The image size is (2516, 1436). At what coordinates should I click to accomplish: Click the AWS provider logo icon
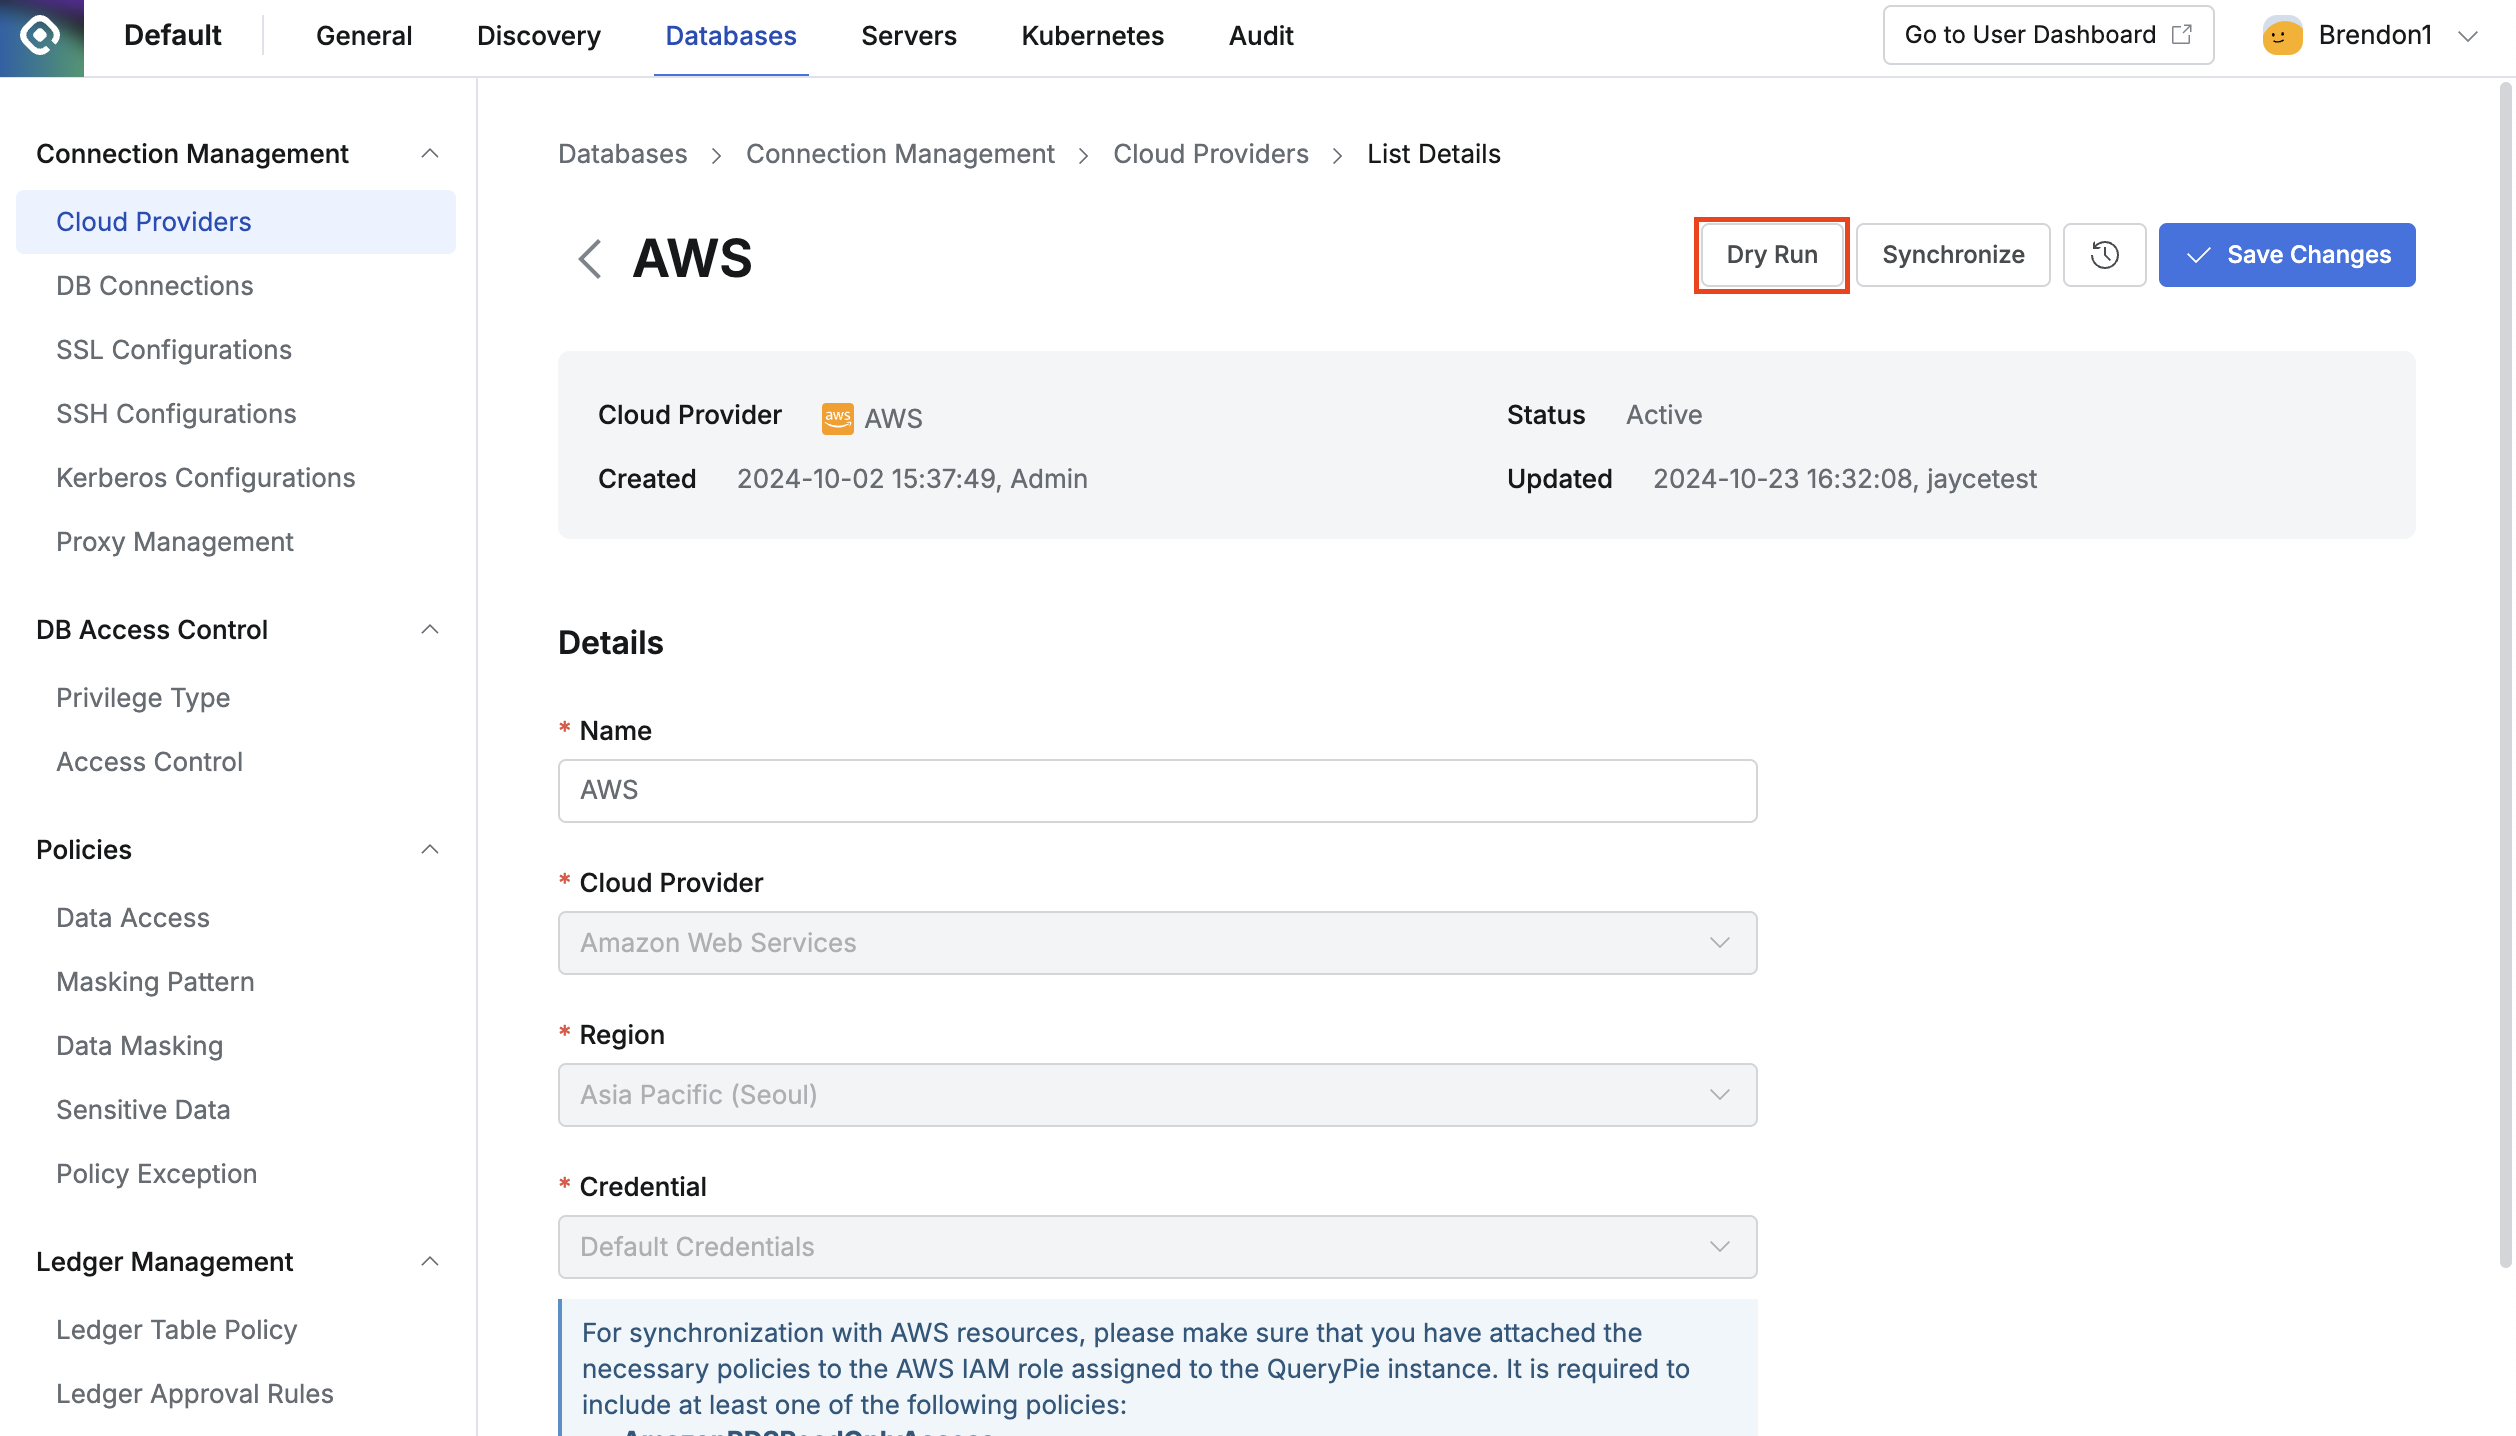click(837, 418)
